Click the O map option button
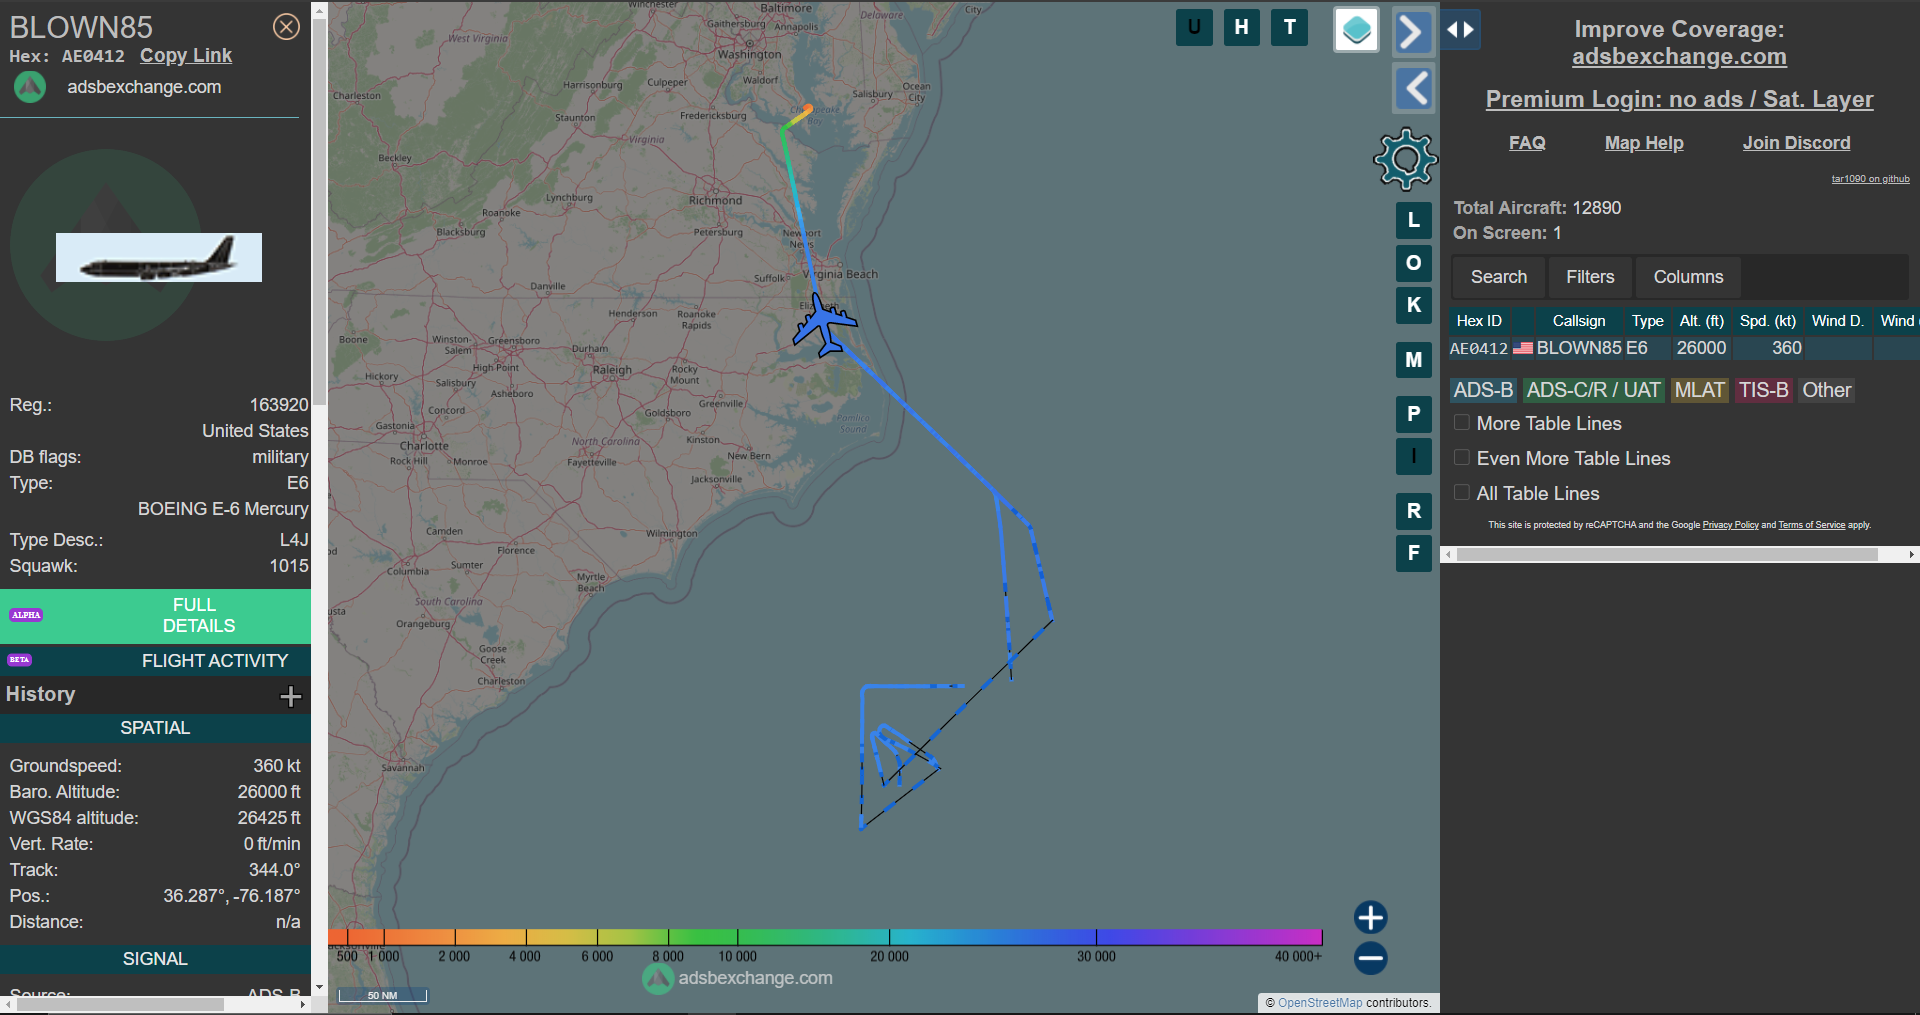Image resolution: width=1920 pixels, height=1015 pixels. pyautogui.click(x=1413, y=263)
